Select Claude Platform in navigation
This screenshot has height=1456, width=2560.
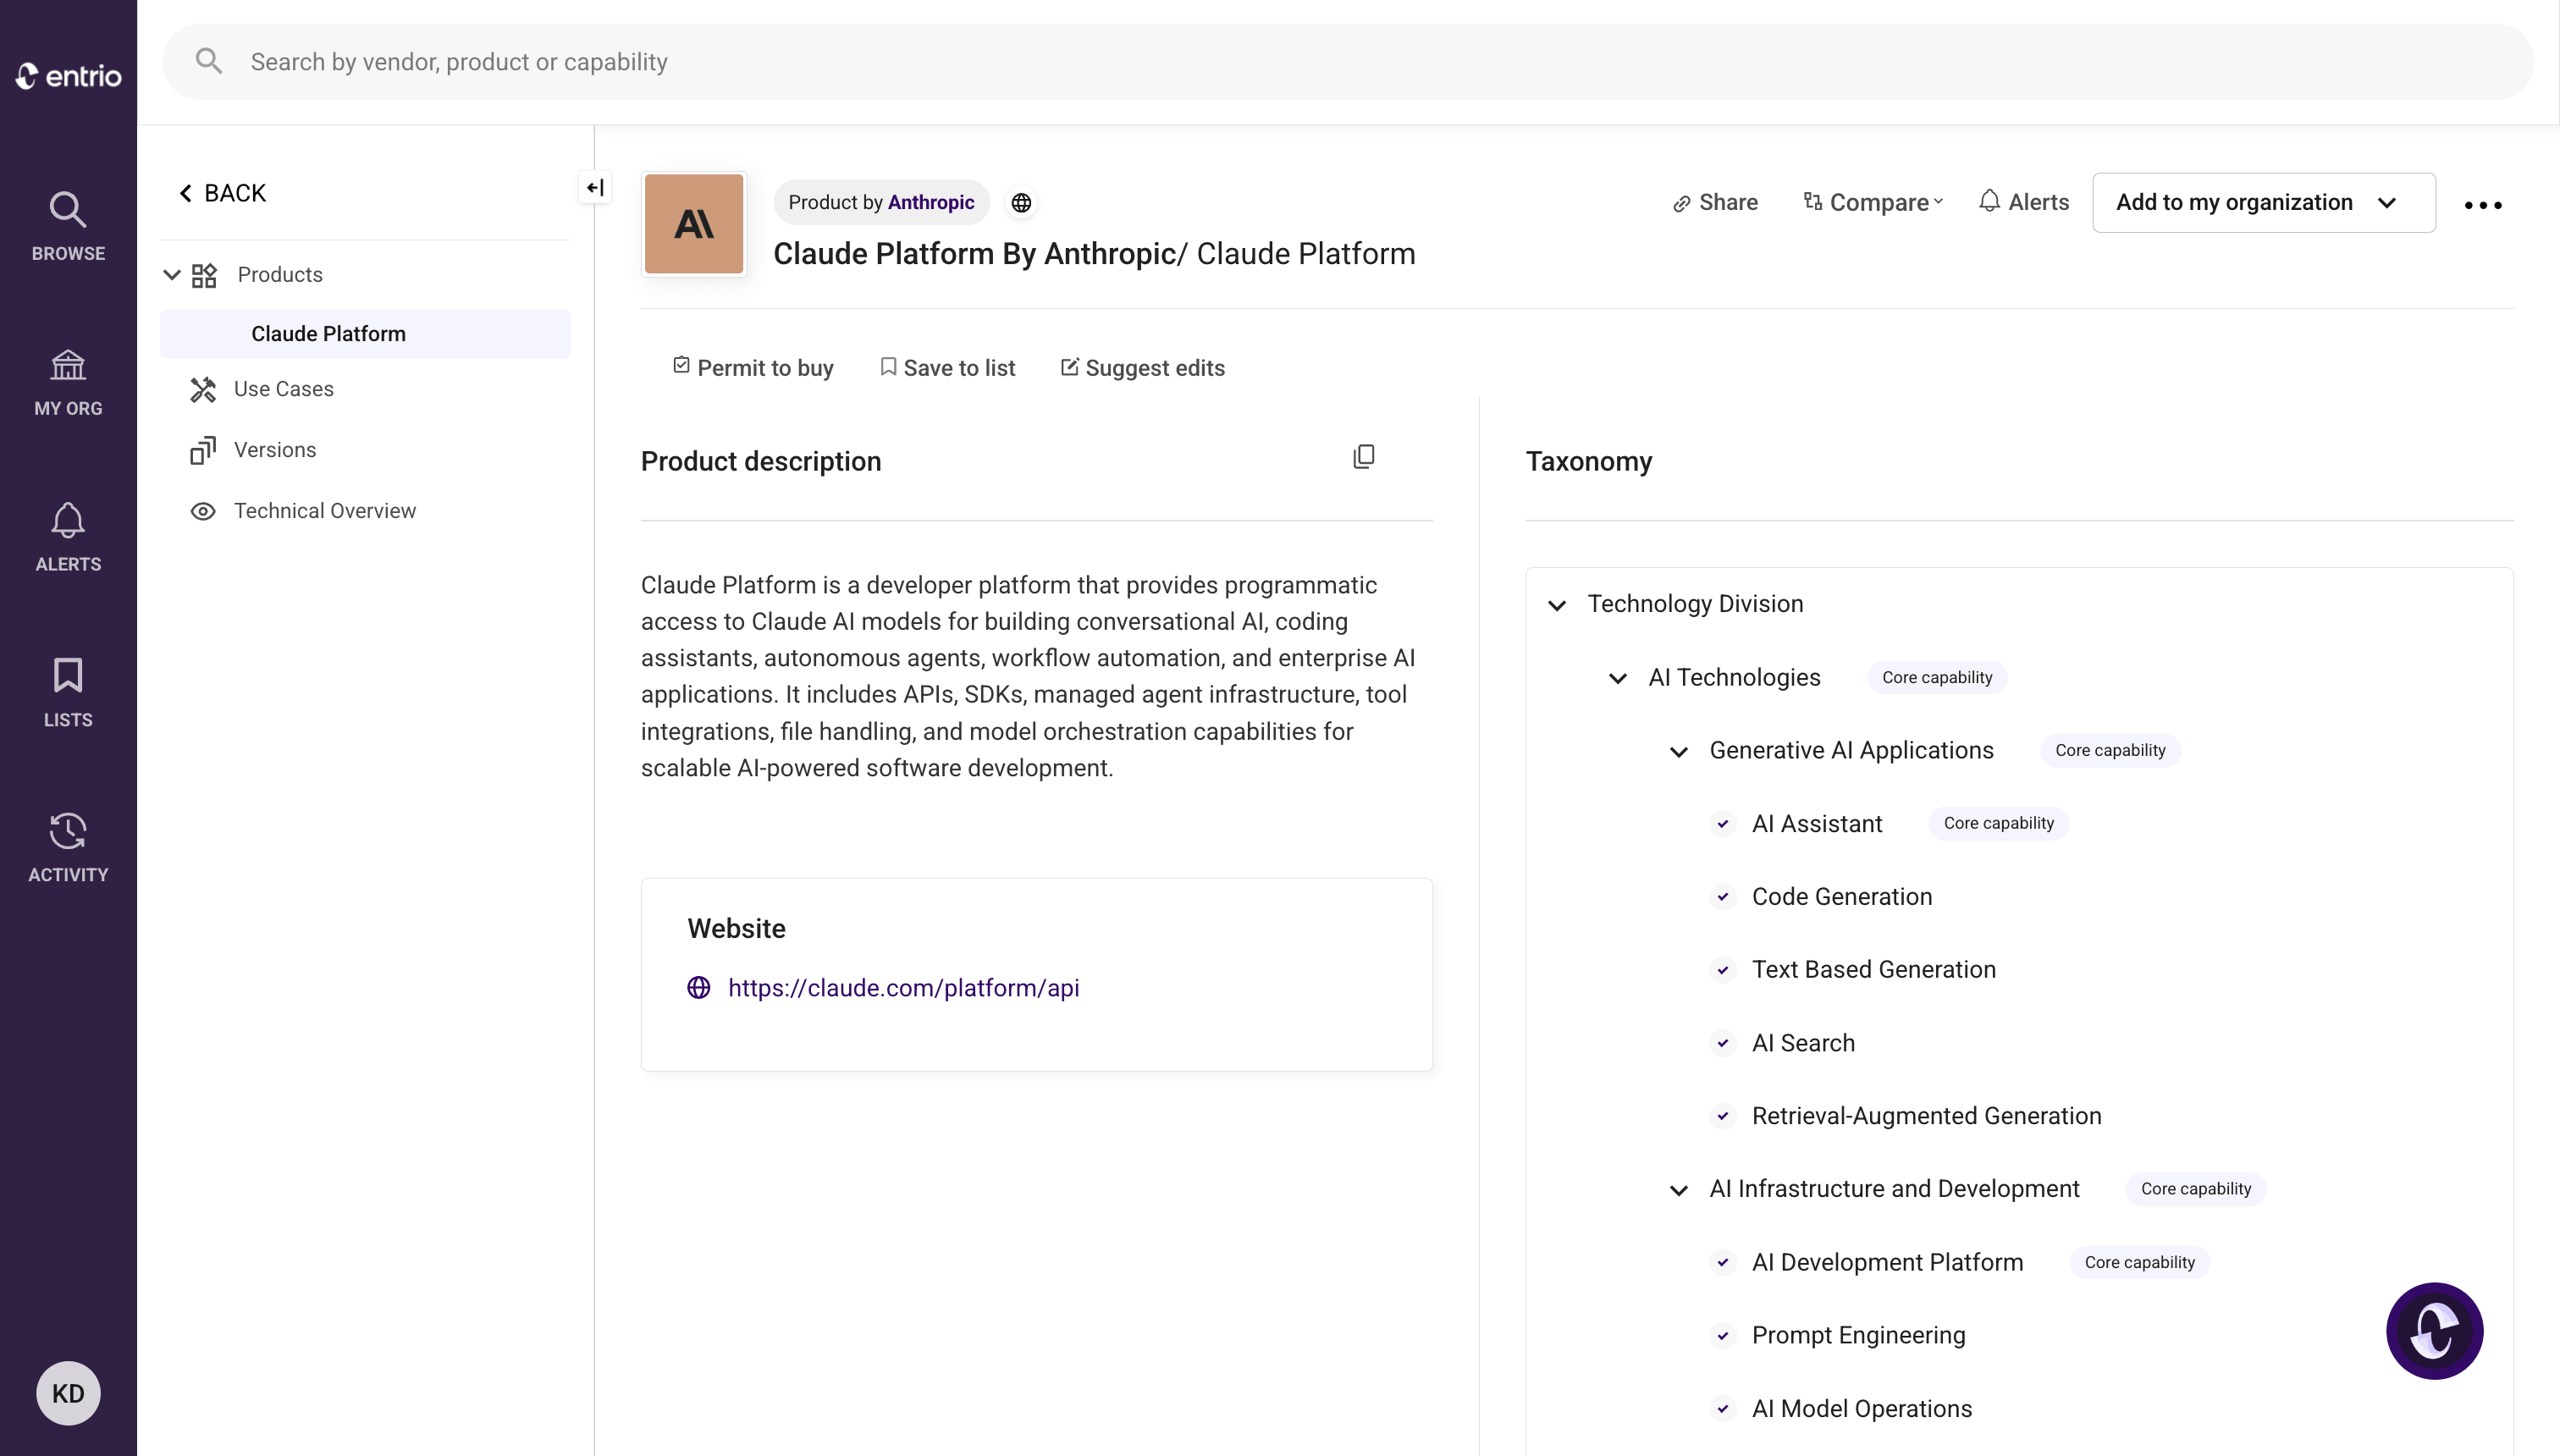click(x=366, y=334)
